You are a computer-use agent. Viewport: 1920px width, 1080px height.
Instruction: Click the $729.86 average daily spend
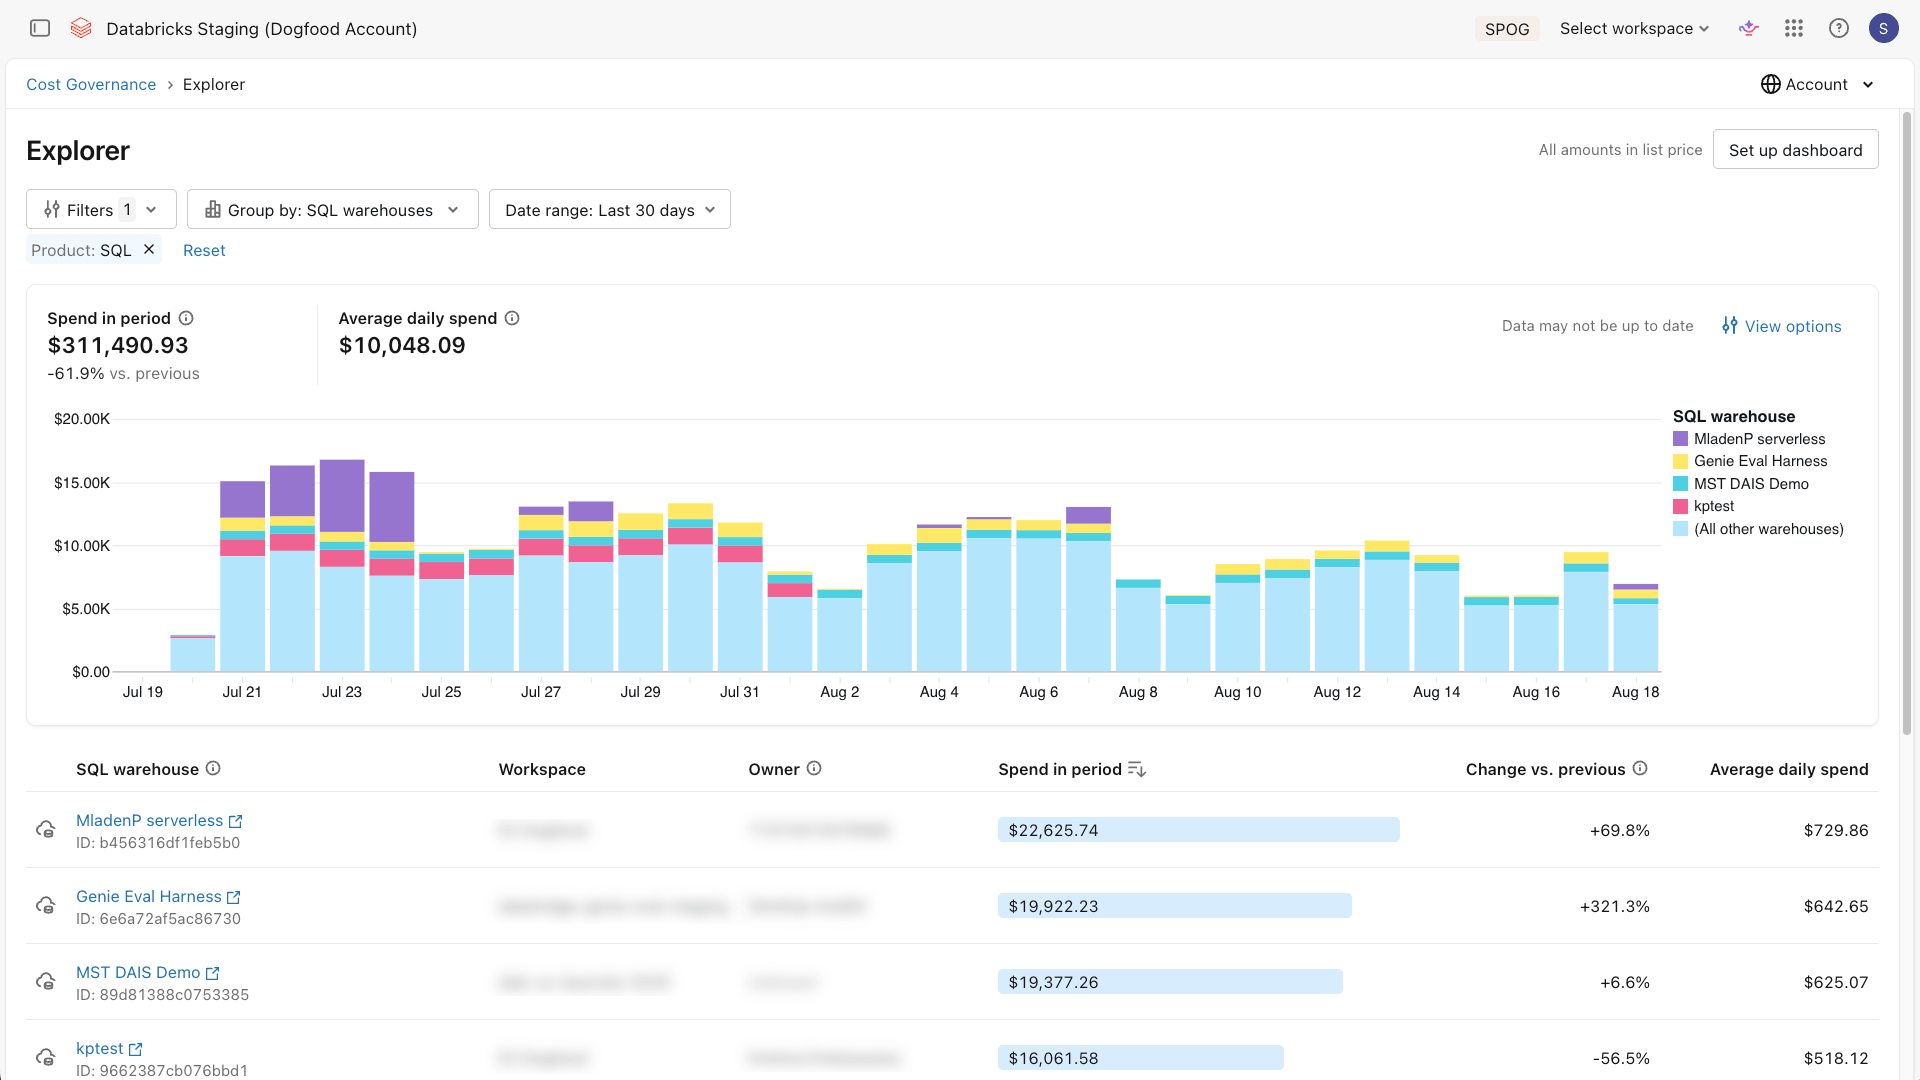1836,830
